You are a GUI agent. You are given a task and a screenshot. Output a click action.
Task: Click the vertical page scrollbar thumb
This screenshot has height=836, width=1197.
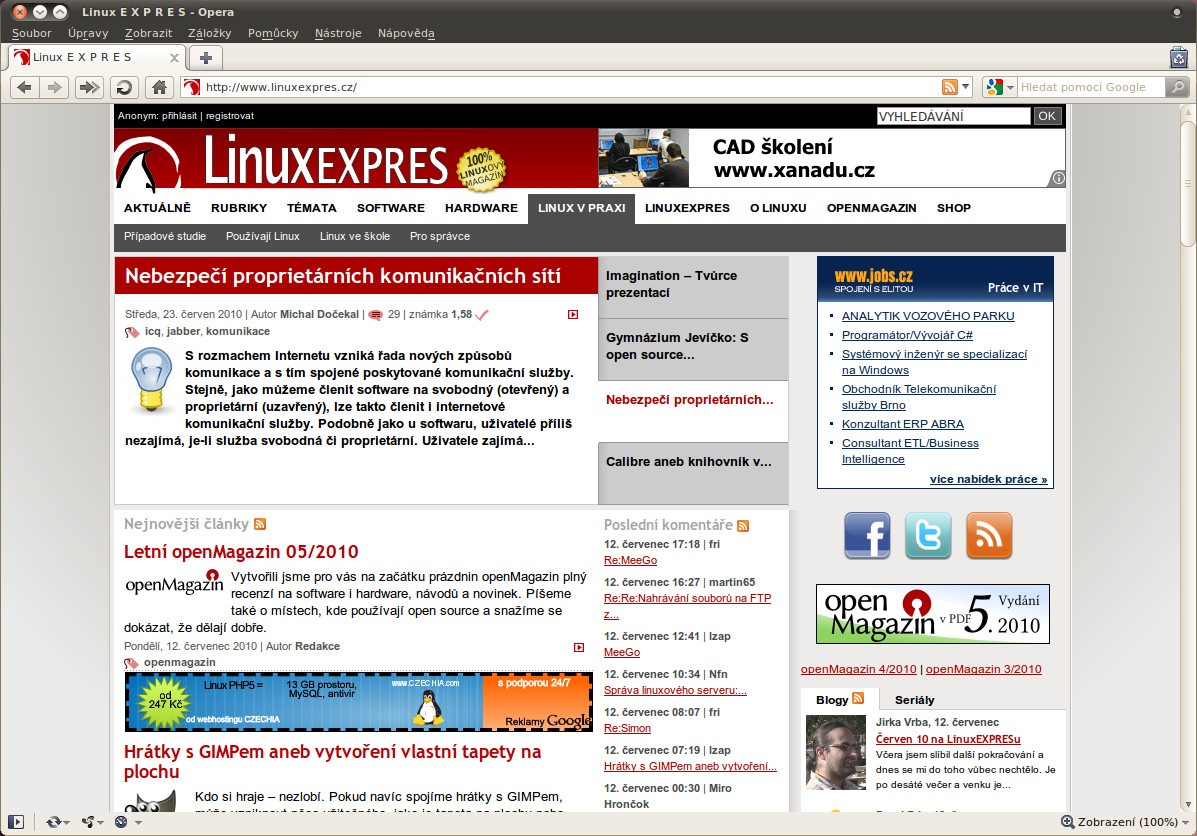pyautogui.click(x=1187, y=182)
